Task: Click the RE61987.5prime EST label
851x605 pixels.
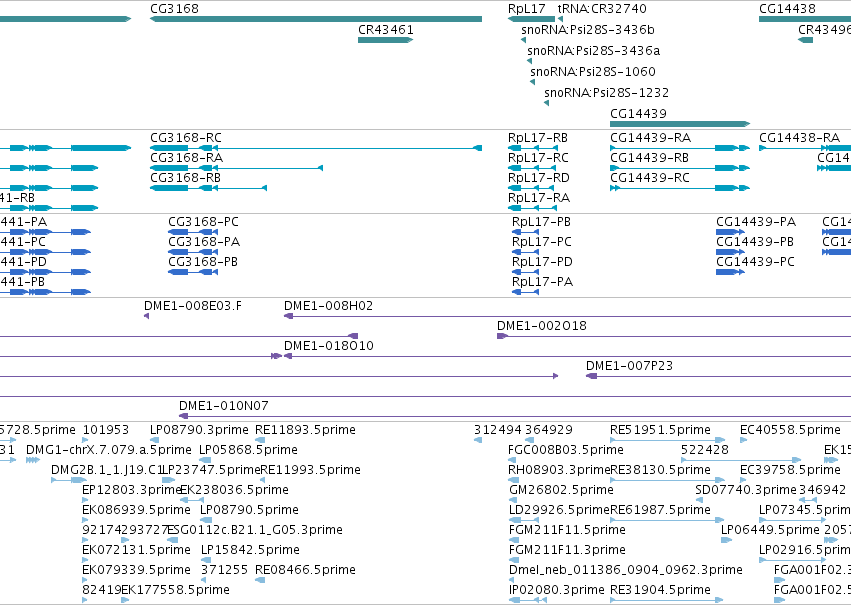Action: tap(661, 511)
